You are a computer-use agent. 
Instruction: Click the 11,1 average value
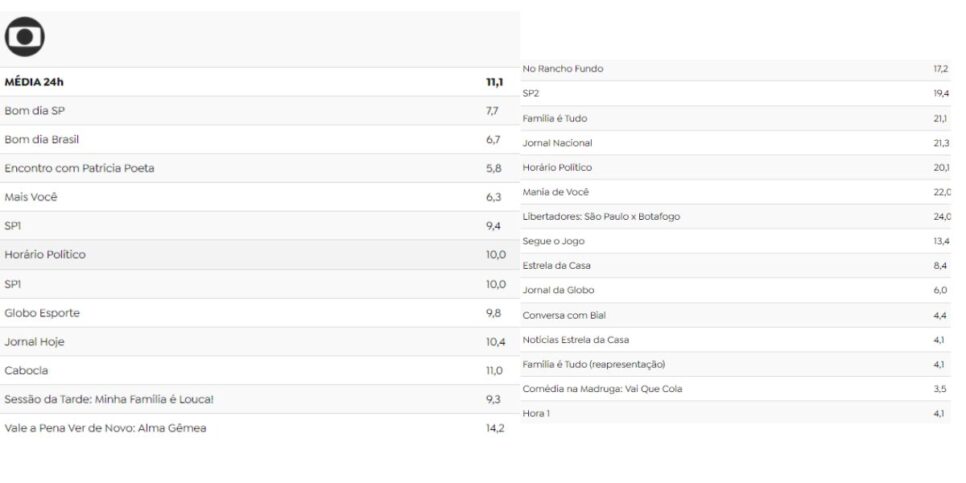[x=495, y=82]
